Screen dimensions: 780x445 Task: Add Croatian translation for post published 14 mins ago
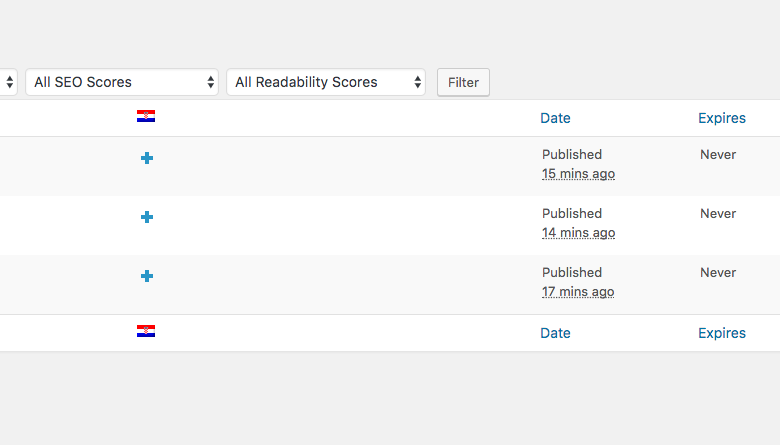point(147,217)
